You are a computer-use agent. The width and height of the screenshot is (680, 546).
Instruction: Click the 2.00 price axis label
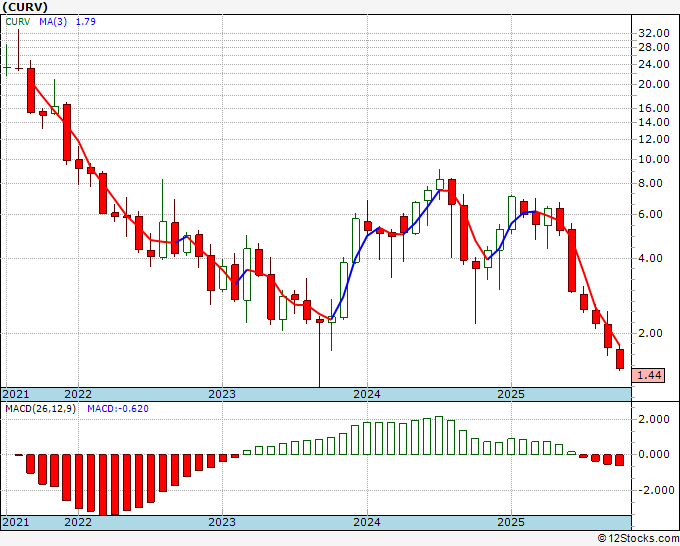click(651, 333)
